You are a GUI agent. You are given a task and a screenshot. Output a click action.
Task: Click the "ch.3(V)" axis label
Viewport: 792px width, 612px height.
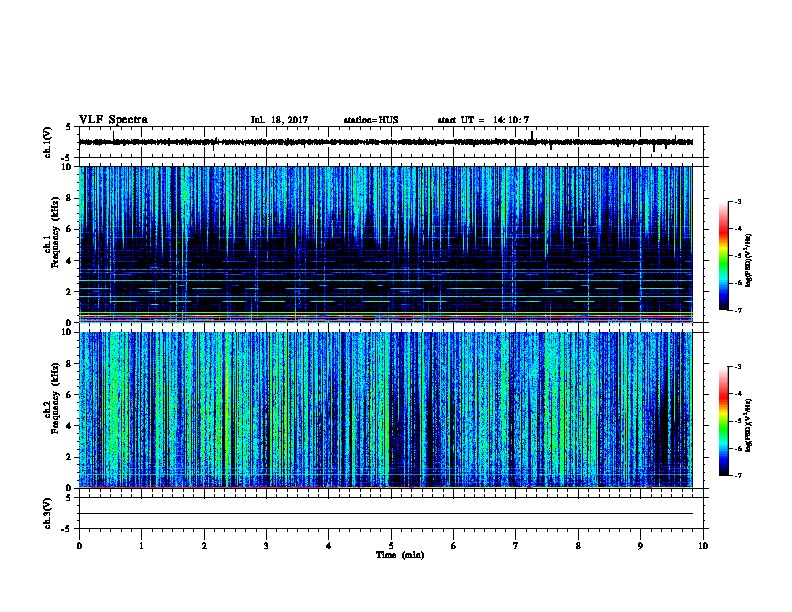(x=47, y=513)
